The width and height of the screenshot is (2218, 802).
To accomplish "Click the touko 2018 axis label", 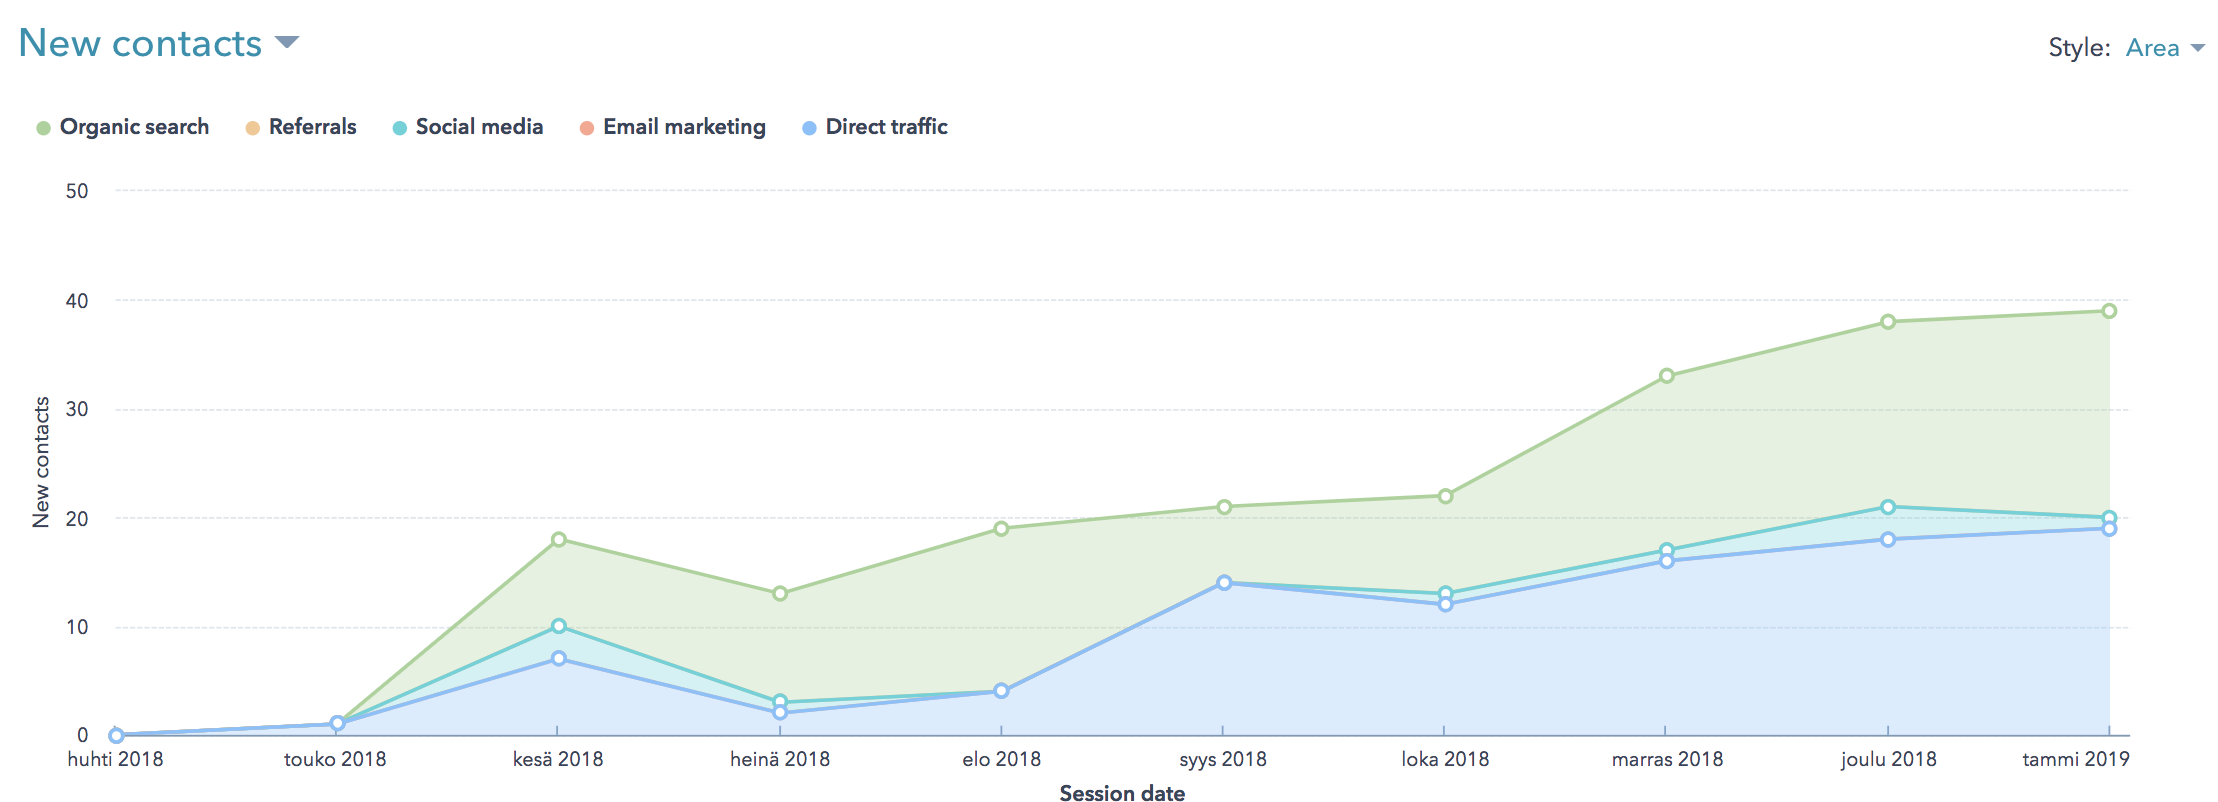I will click(335, 759).
